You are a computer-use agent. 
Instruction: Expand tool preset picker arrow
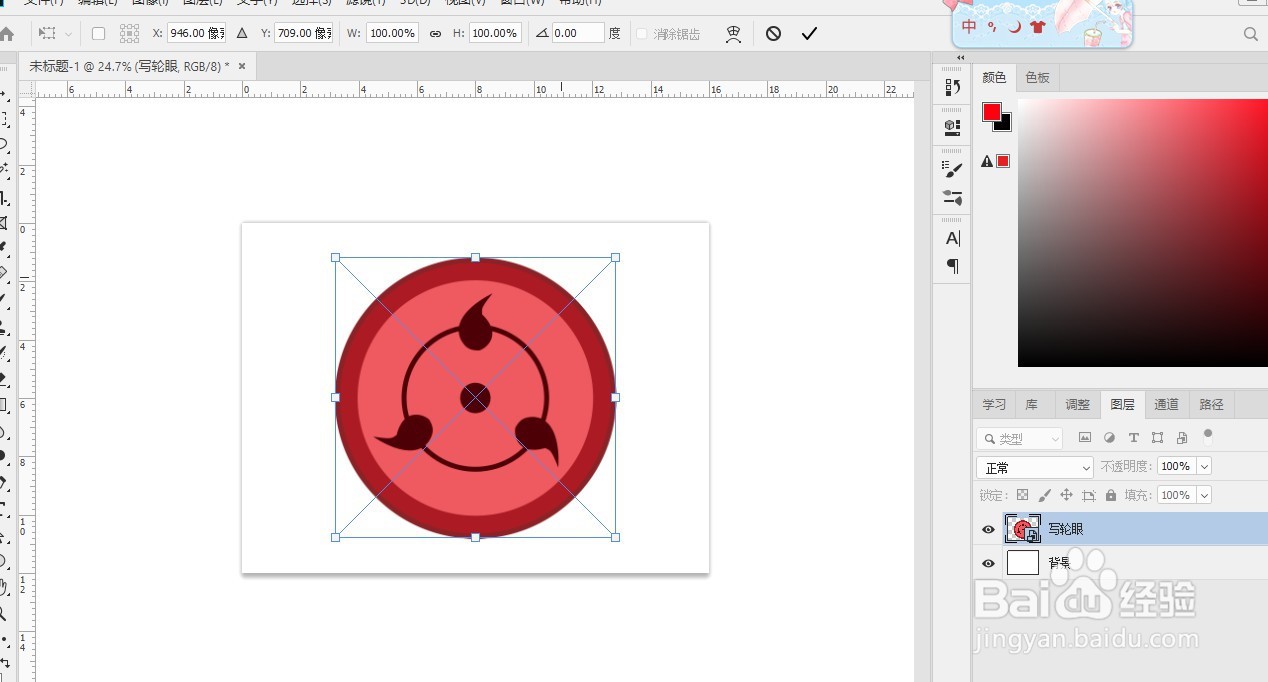[x=69, y=34]
